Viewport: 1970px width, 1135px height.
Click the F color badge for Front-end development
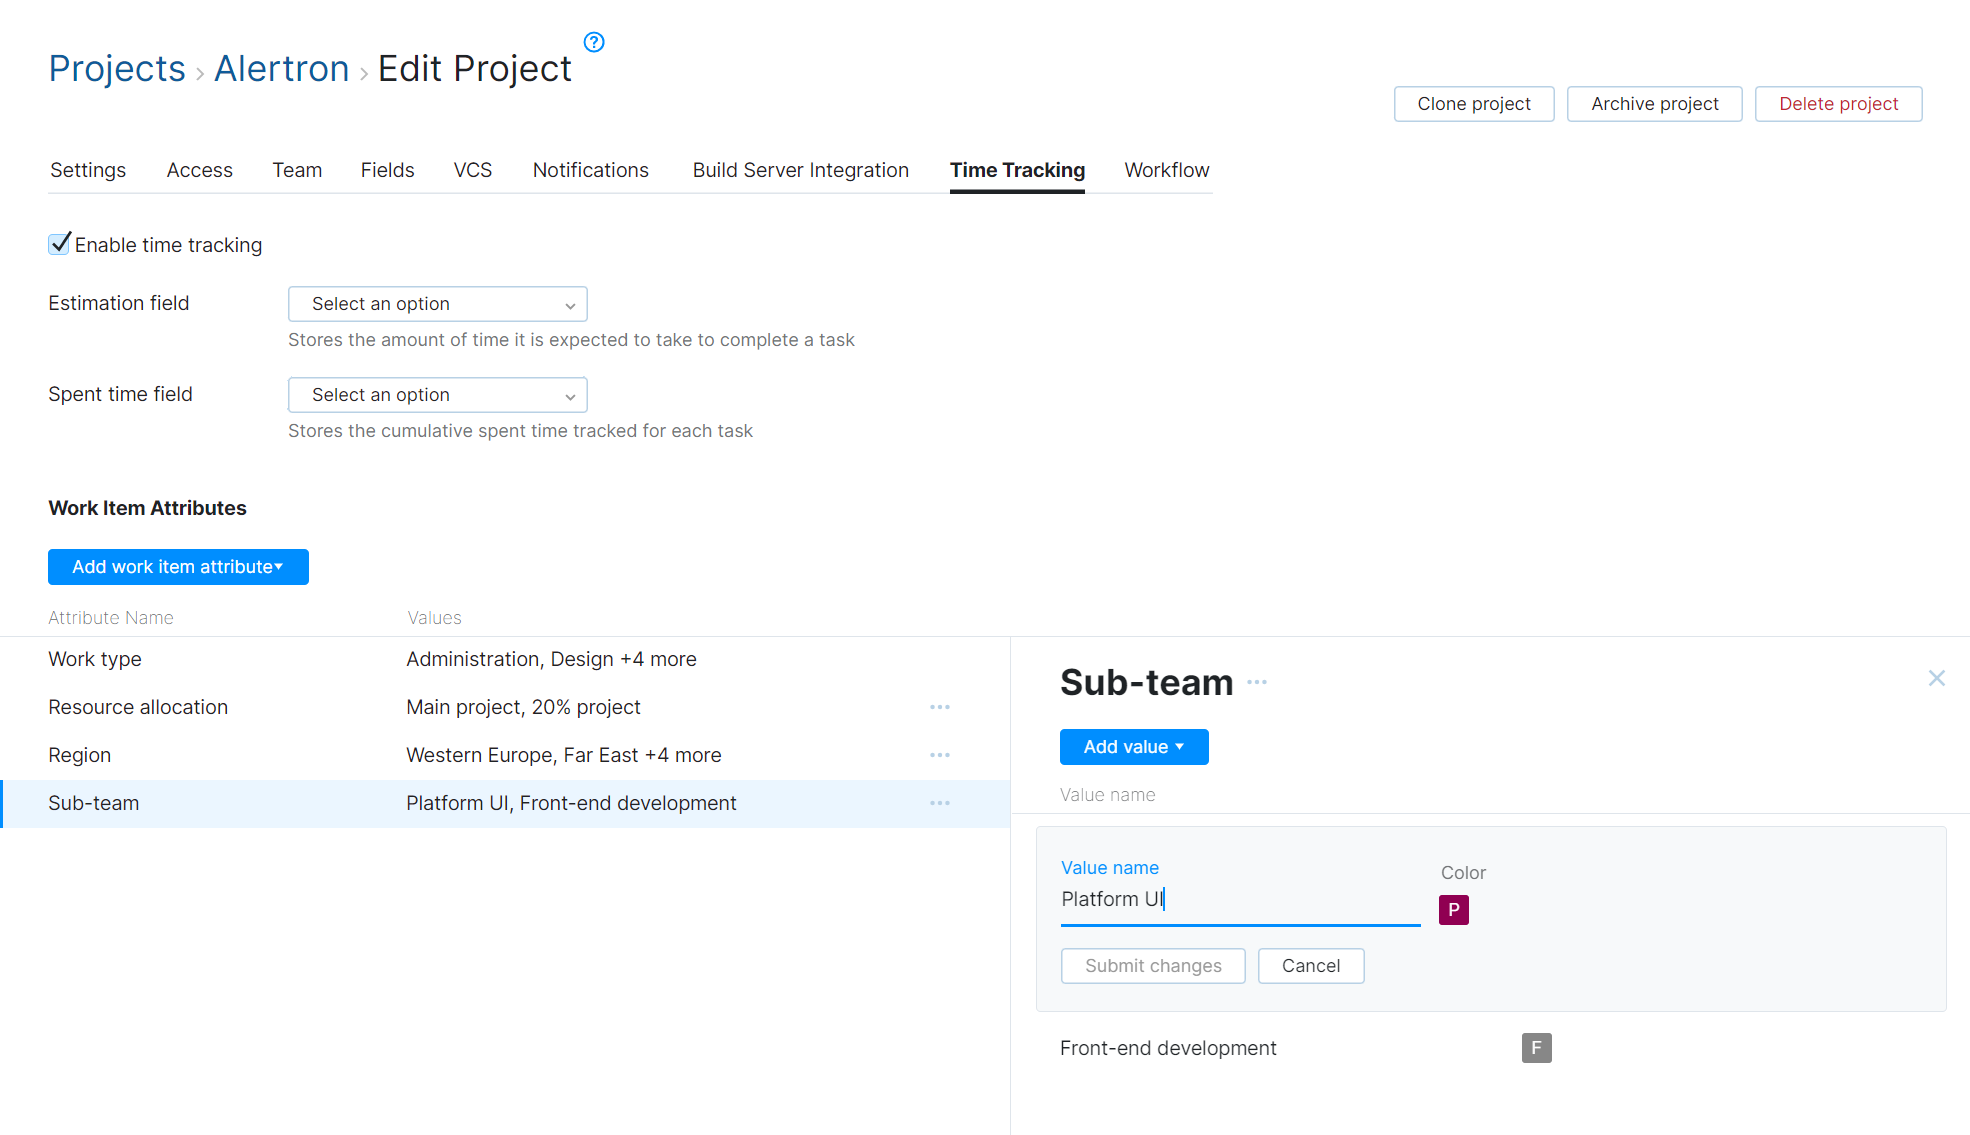tap(1536, 1048)
